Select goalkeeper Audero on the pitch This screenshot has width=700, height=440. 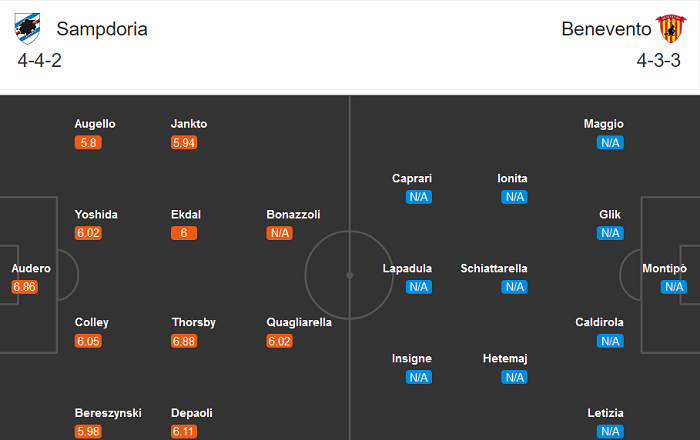(31, 268)
